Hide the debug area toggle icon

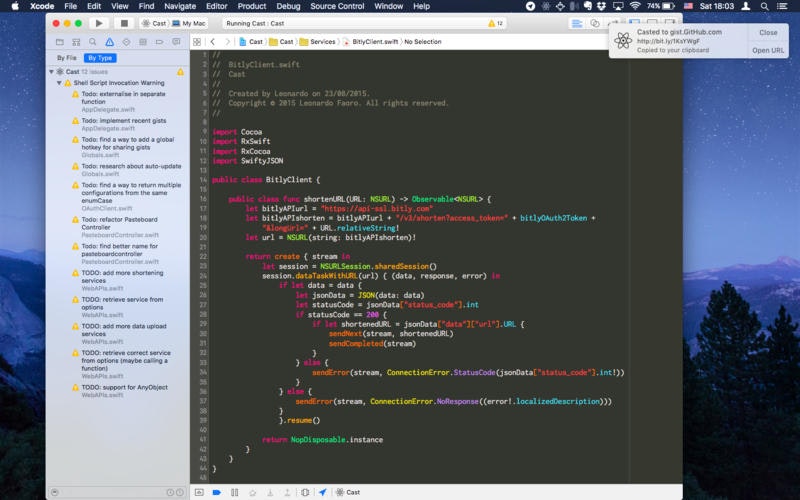click(x=199, y=492)
